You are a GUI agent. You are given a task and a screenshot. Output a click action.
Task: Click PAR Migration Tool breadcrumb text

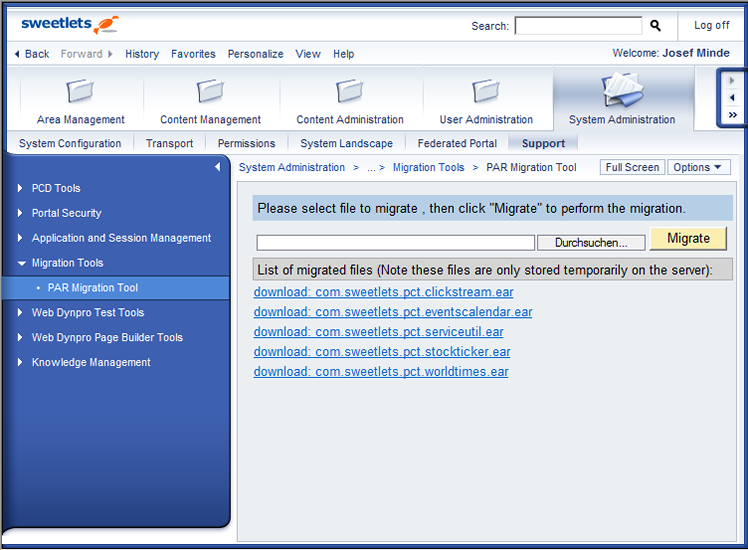[531, 167]
